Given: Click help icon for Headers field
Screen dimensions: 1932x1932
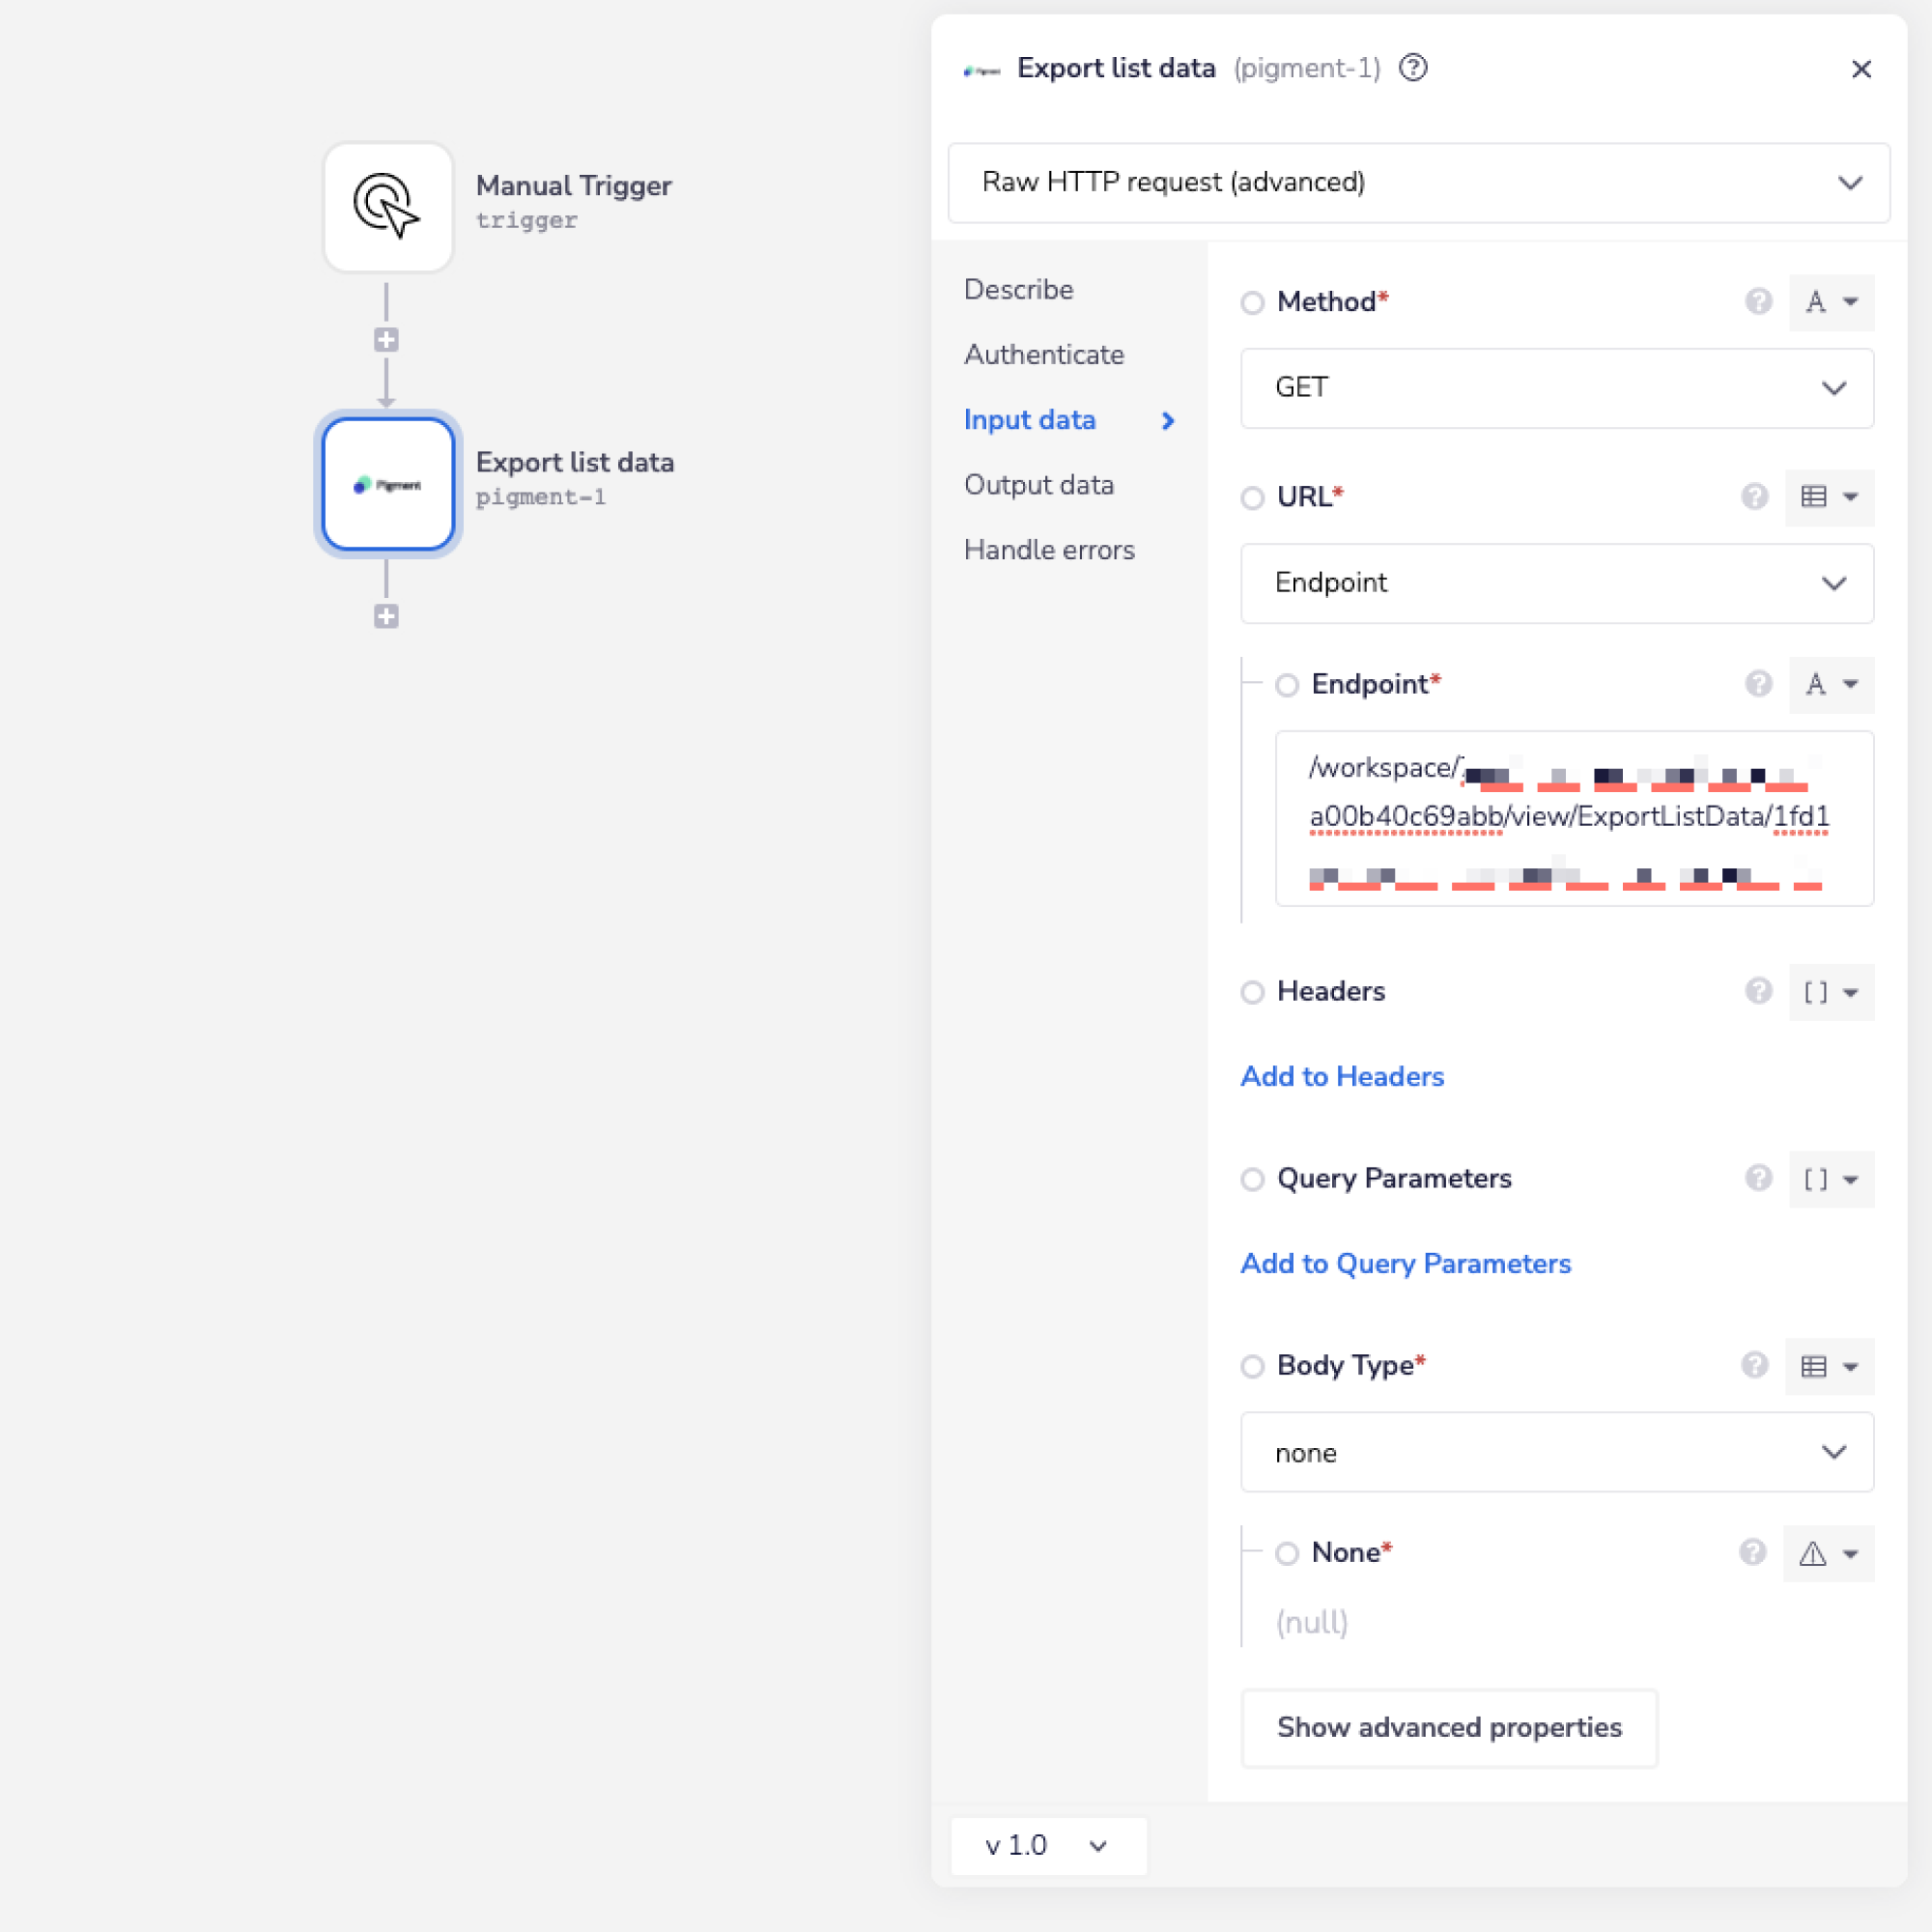Looking at the screenshot, I should [x=1758, y=991].
